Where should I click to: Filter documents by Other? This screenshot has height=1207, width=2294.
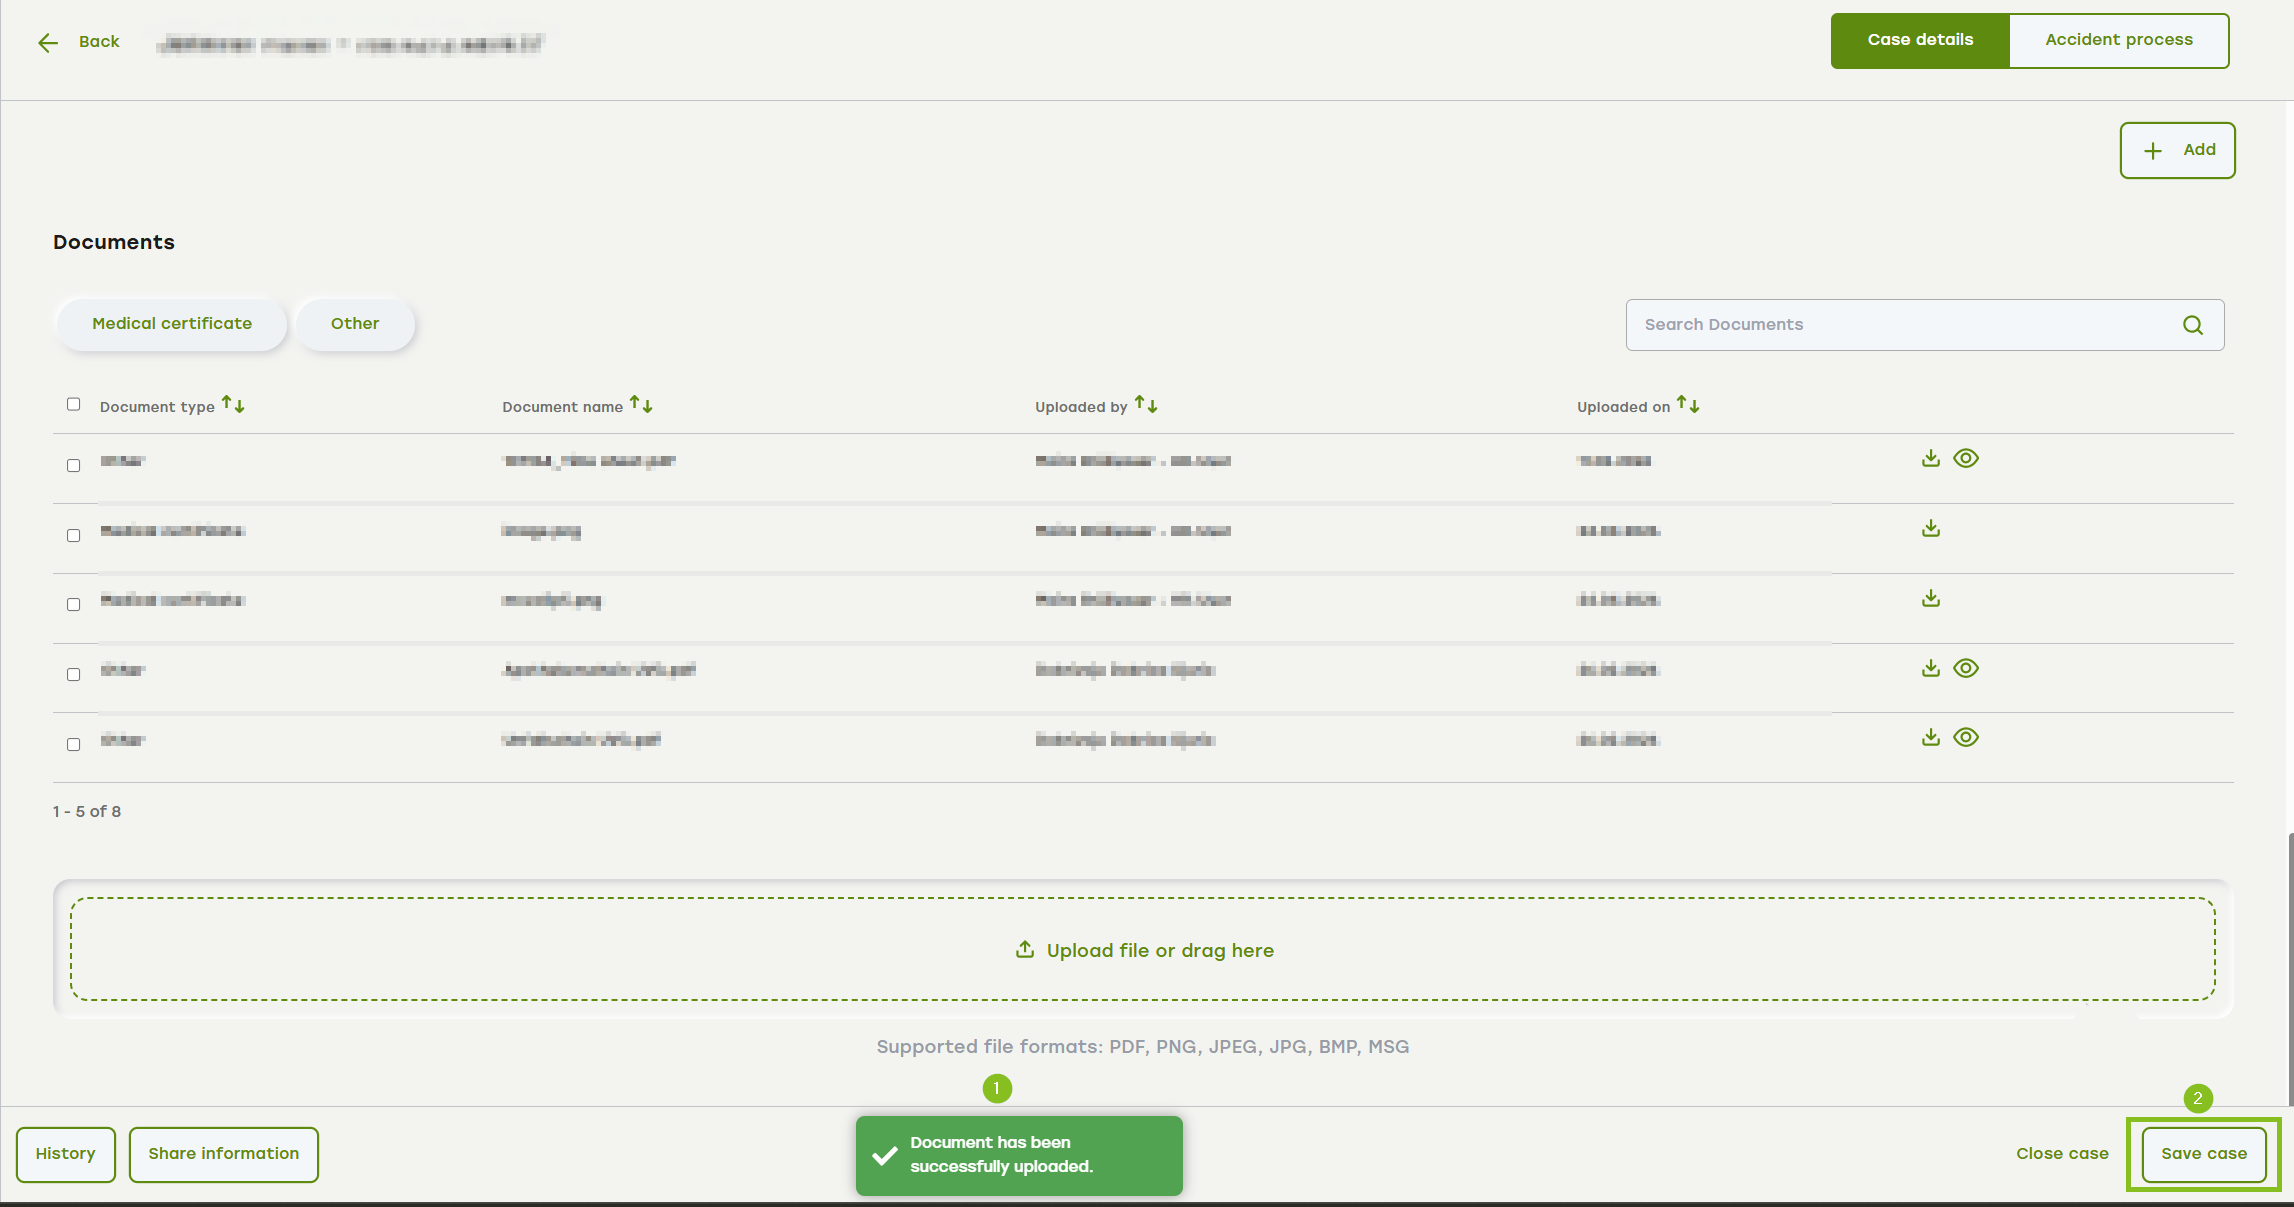pos(355,324)
